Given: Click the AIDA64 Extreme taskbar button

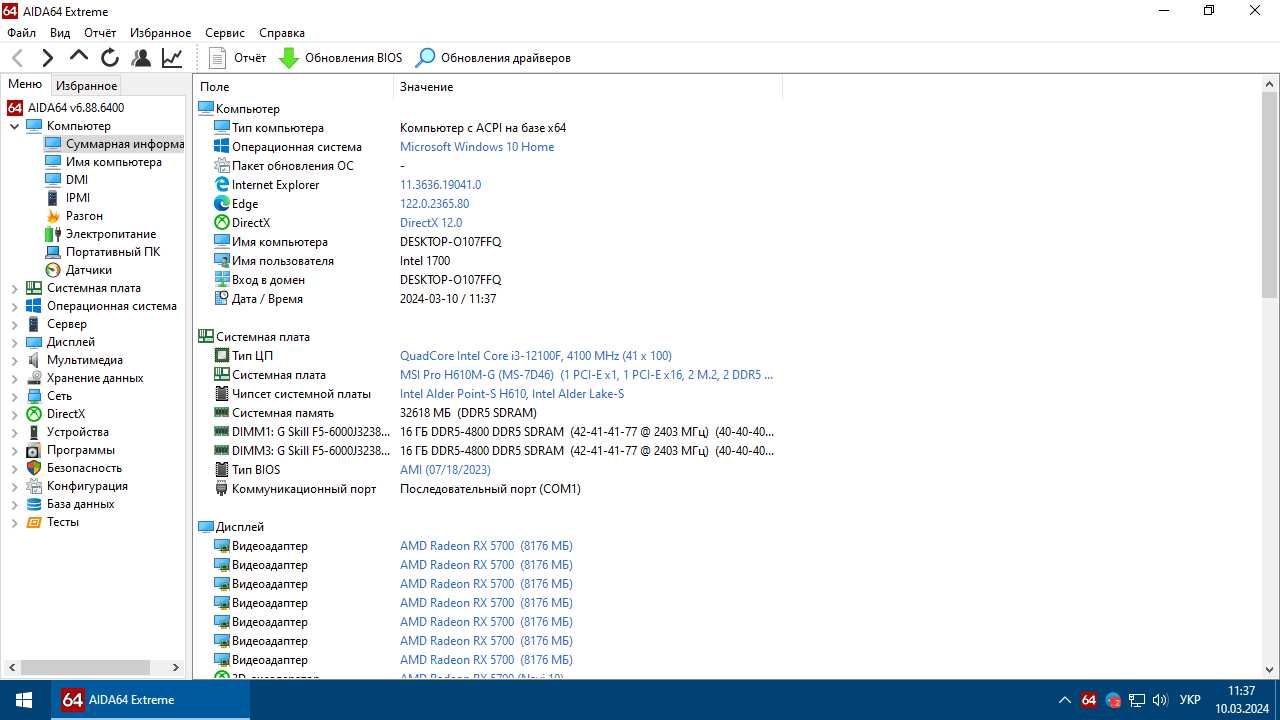Looking at the screenshot, I should click(x=150, y=700).
